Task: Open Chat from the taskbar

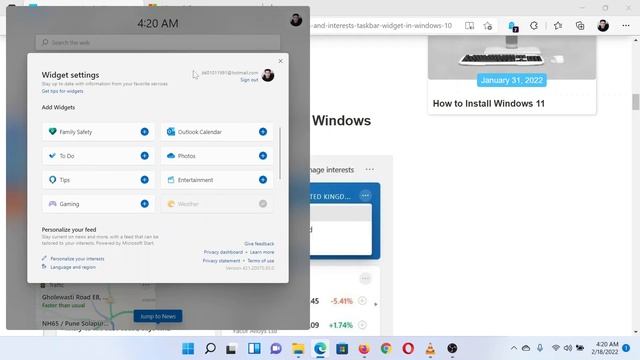Action: point(276,349)
